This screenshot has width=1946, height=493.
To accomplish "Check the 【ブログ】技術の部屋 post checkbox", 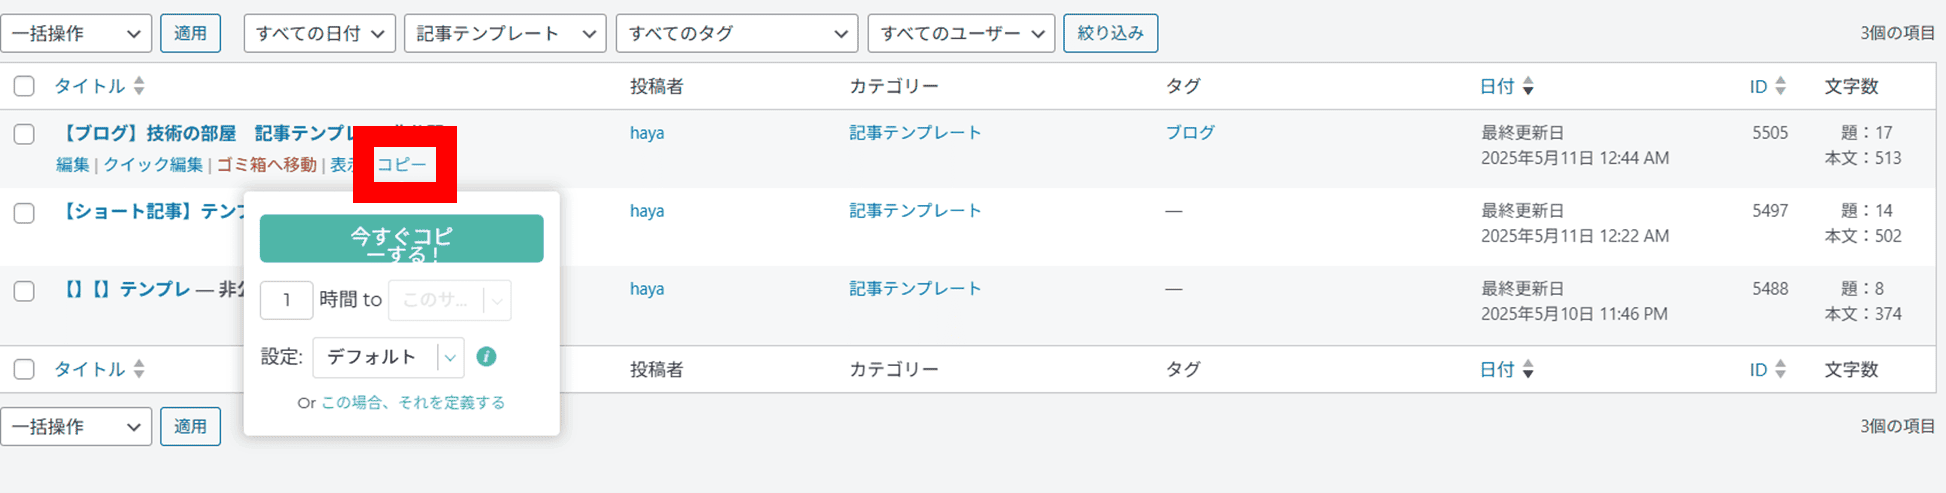I will (24, 134).
